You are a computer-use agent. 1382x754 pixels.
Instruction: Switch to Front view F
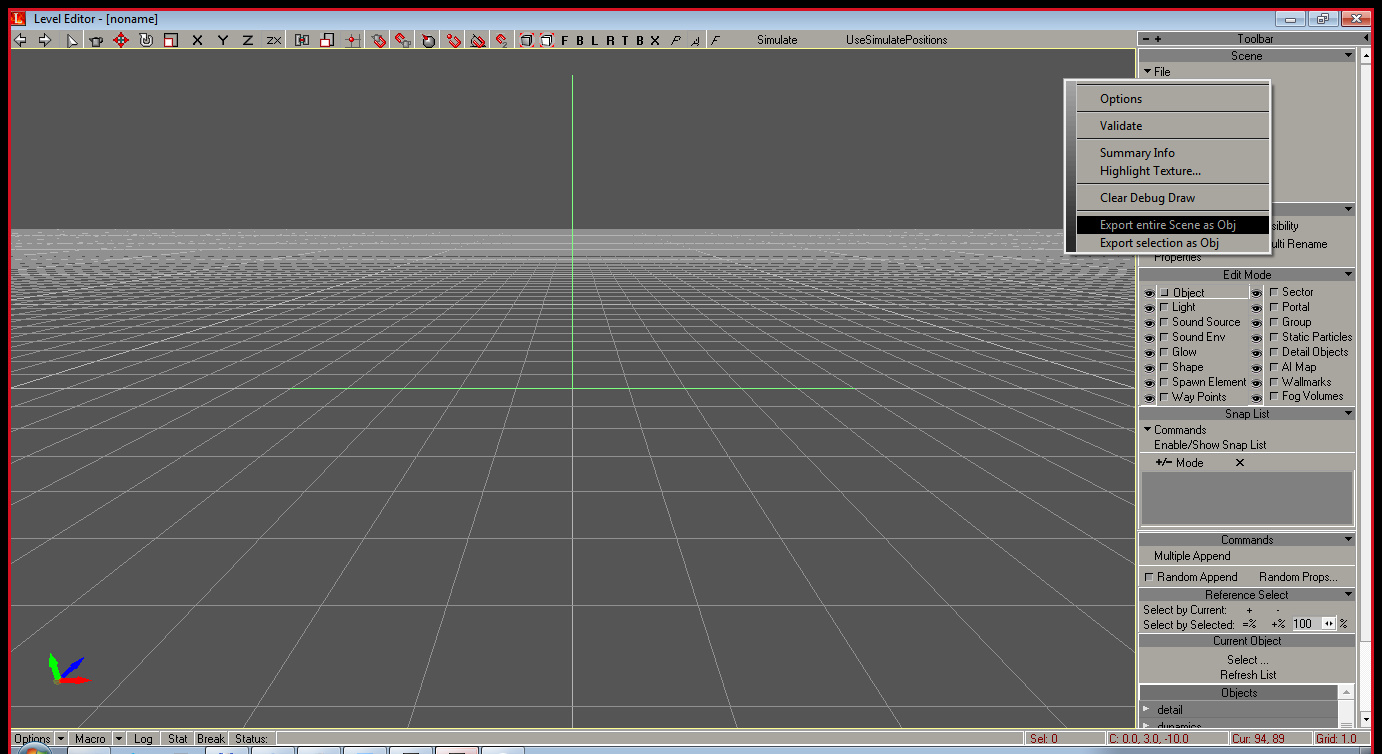pos(565,40)
